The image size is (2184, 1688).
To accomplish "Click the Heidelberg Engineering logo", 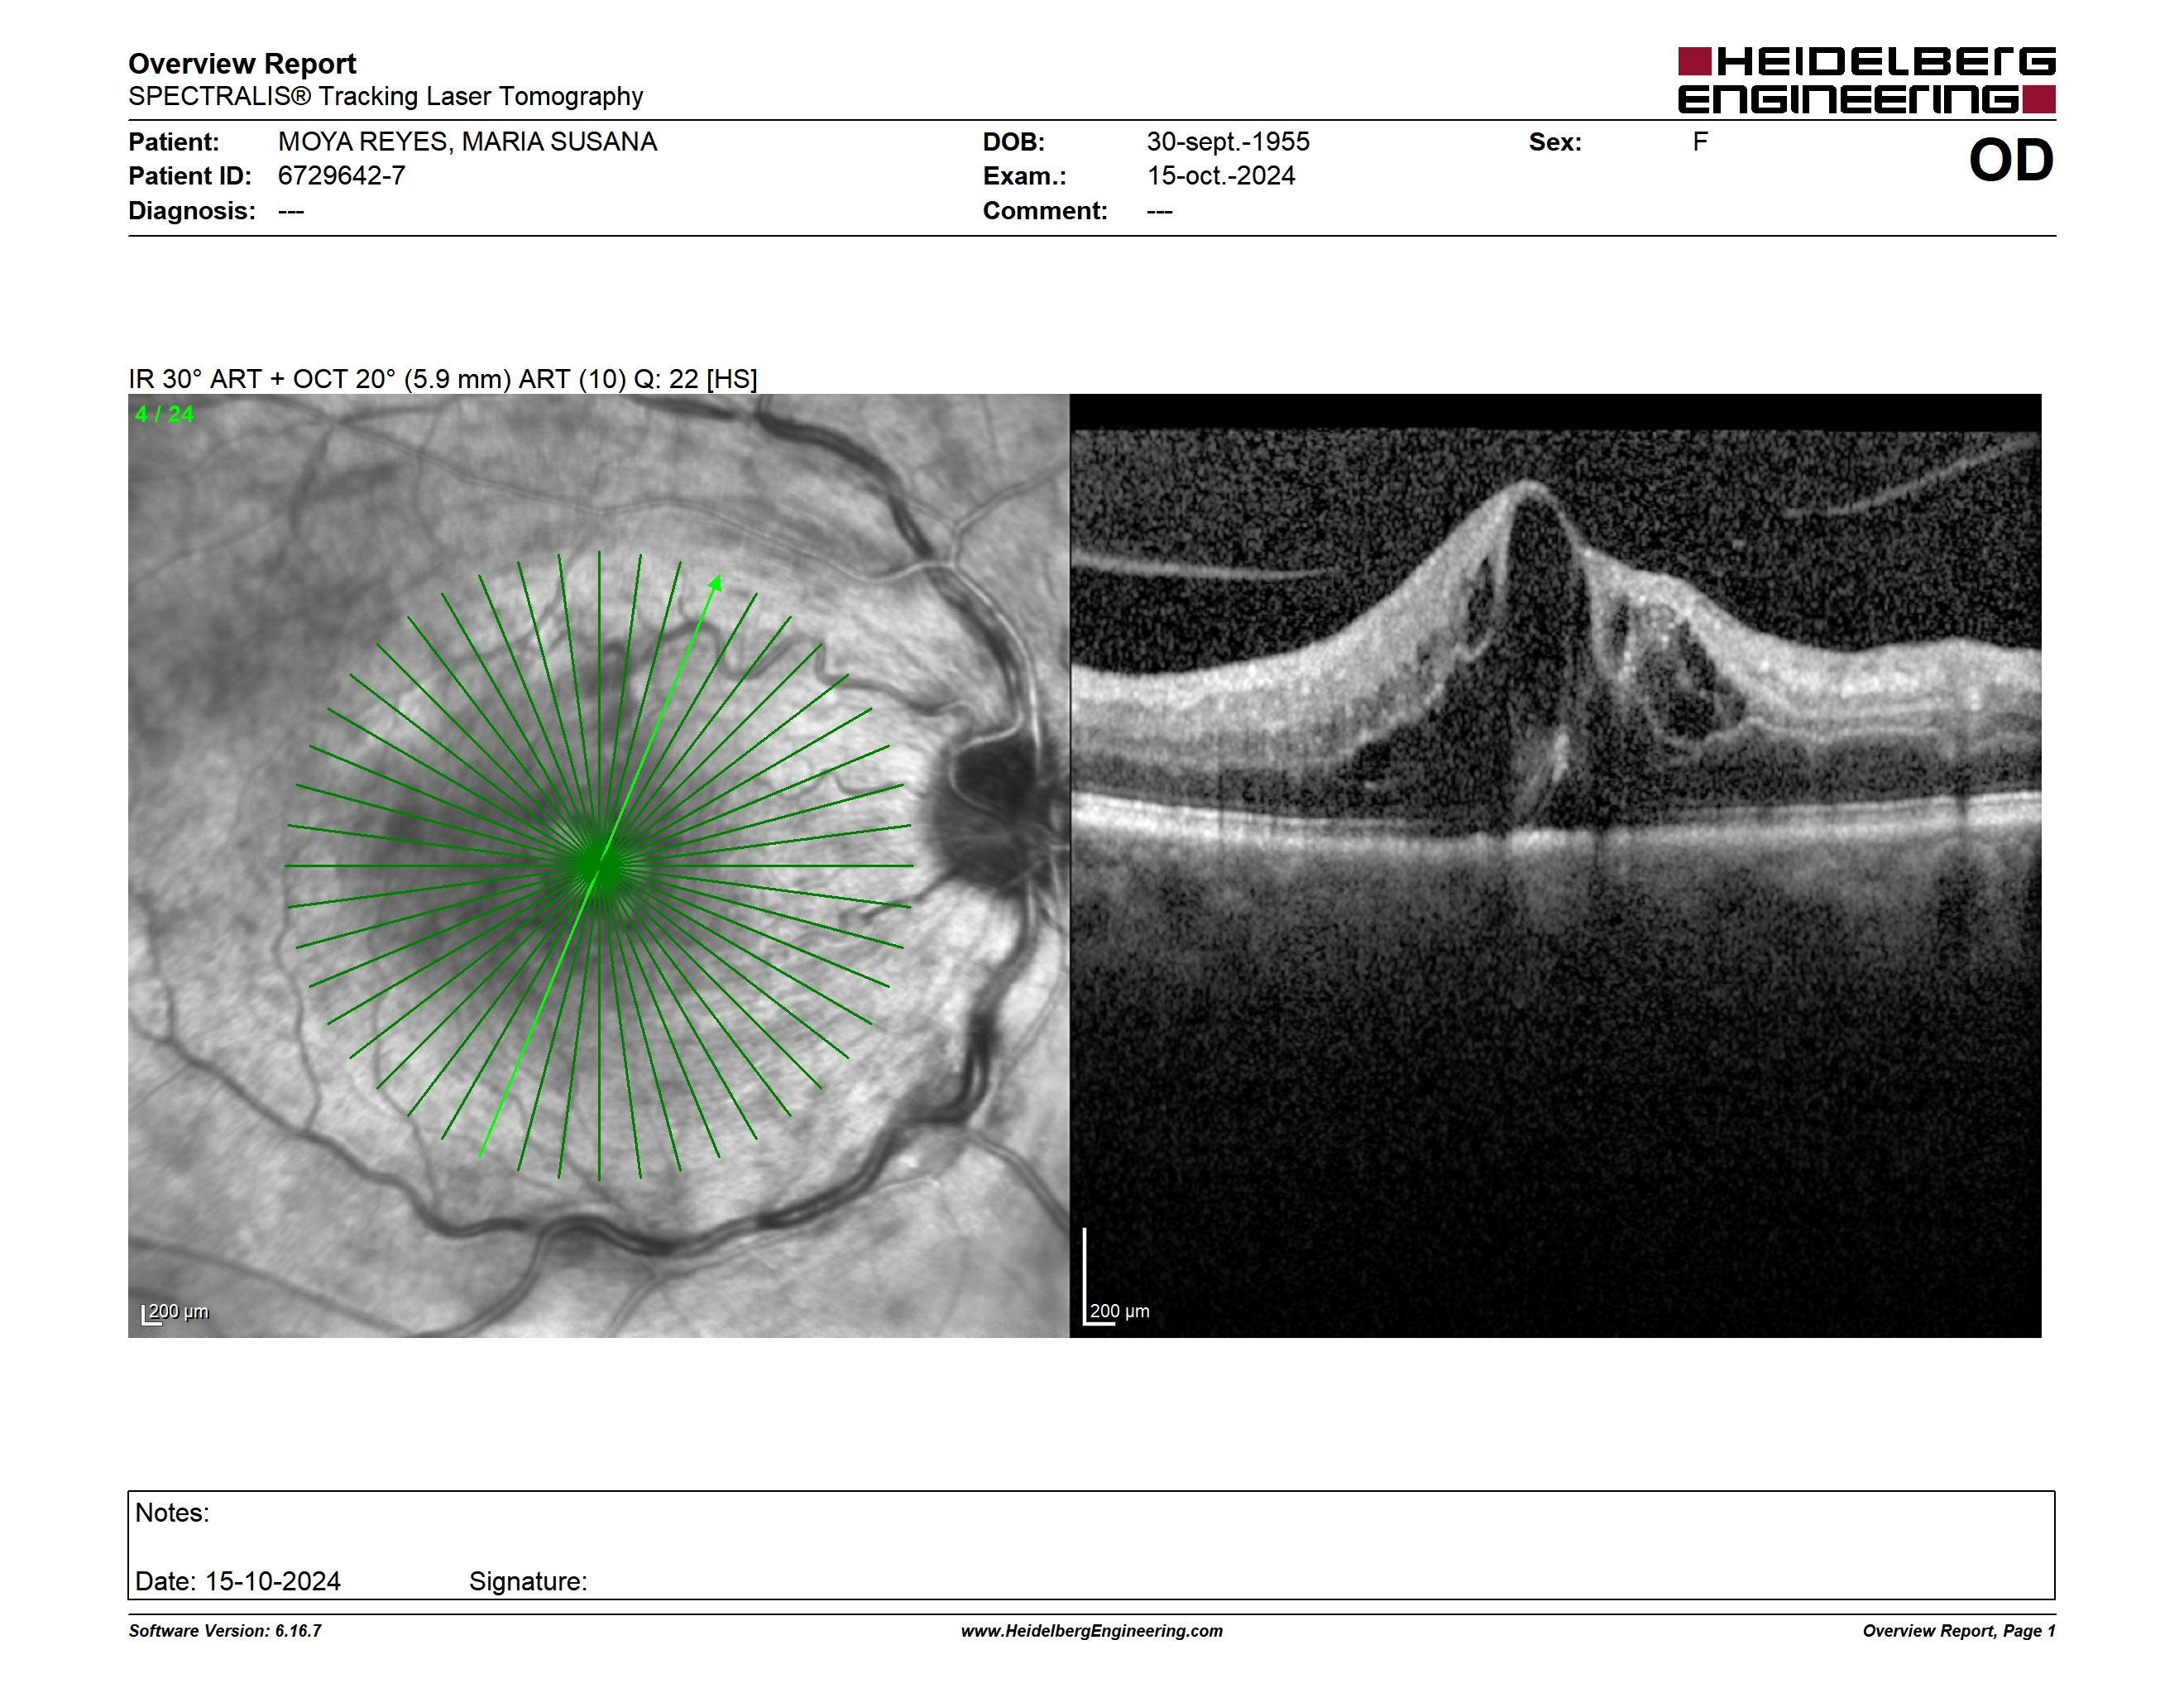I will coord(1866,80).
